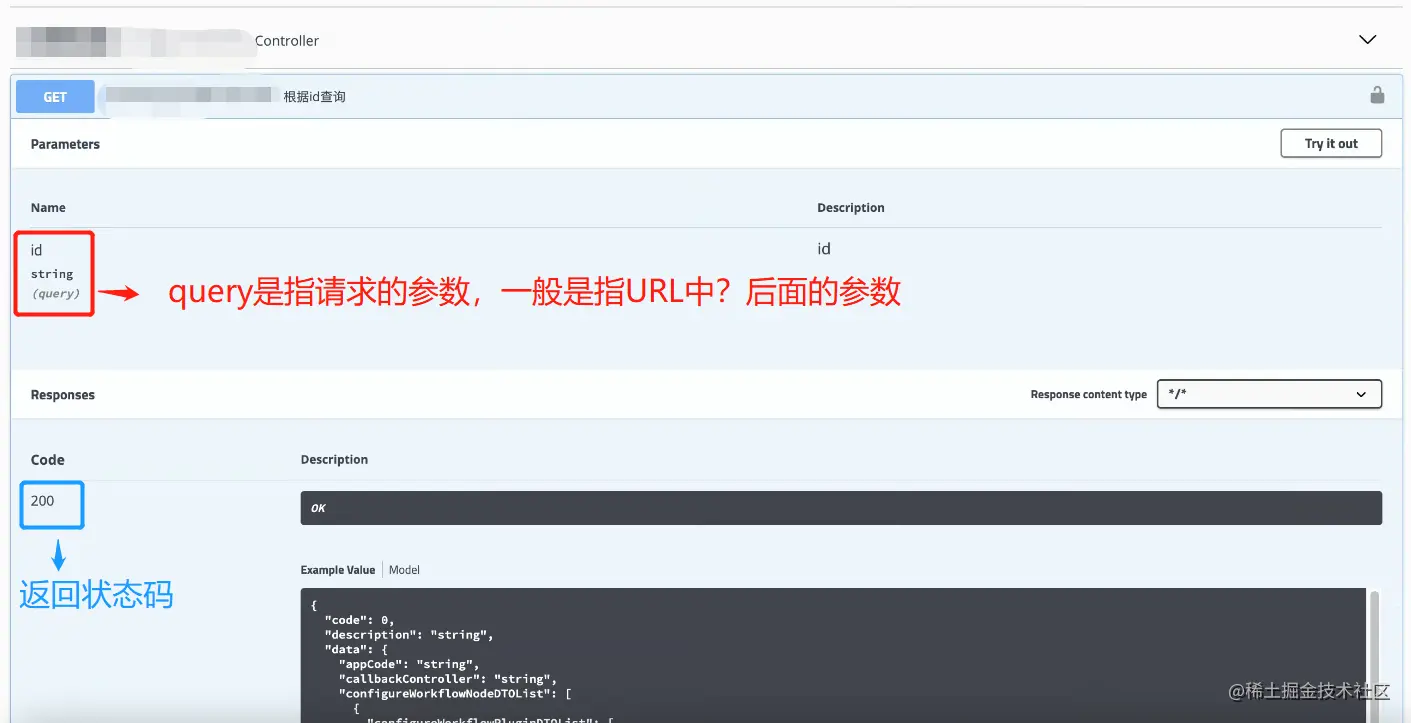Click the lock authorization icon
The height and width of the screenshot is (723, 1411).
coord(1377,96)
